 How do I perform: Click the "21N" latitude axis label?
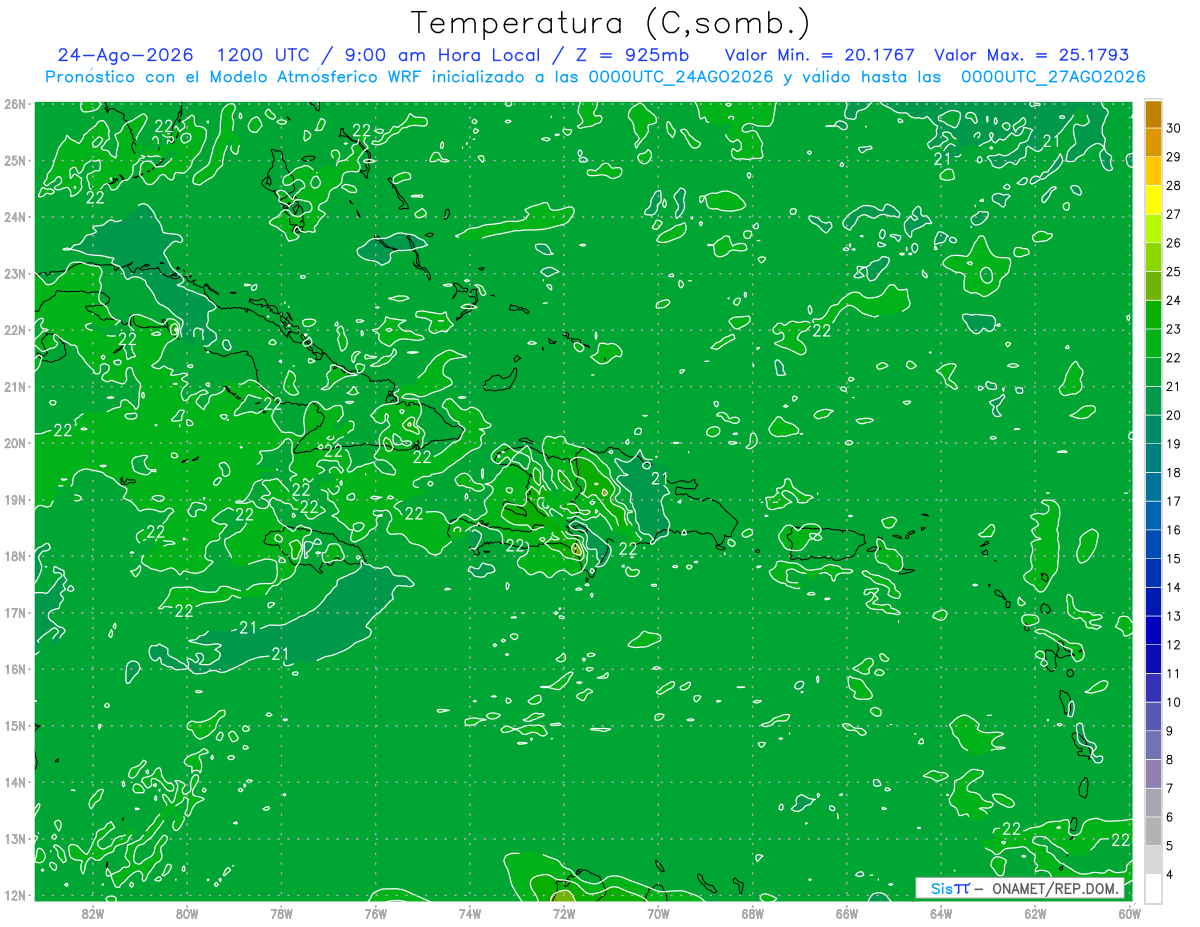point(15,386)
